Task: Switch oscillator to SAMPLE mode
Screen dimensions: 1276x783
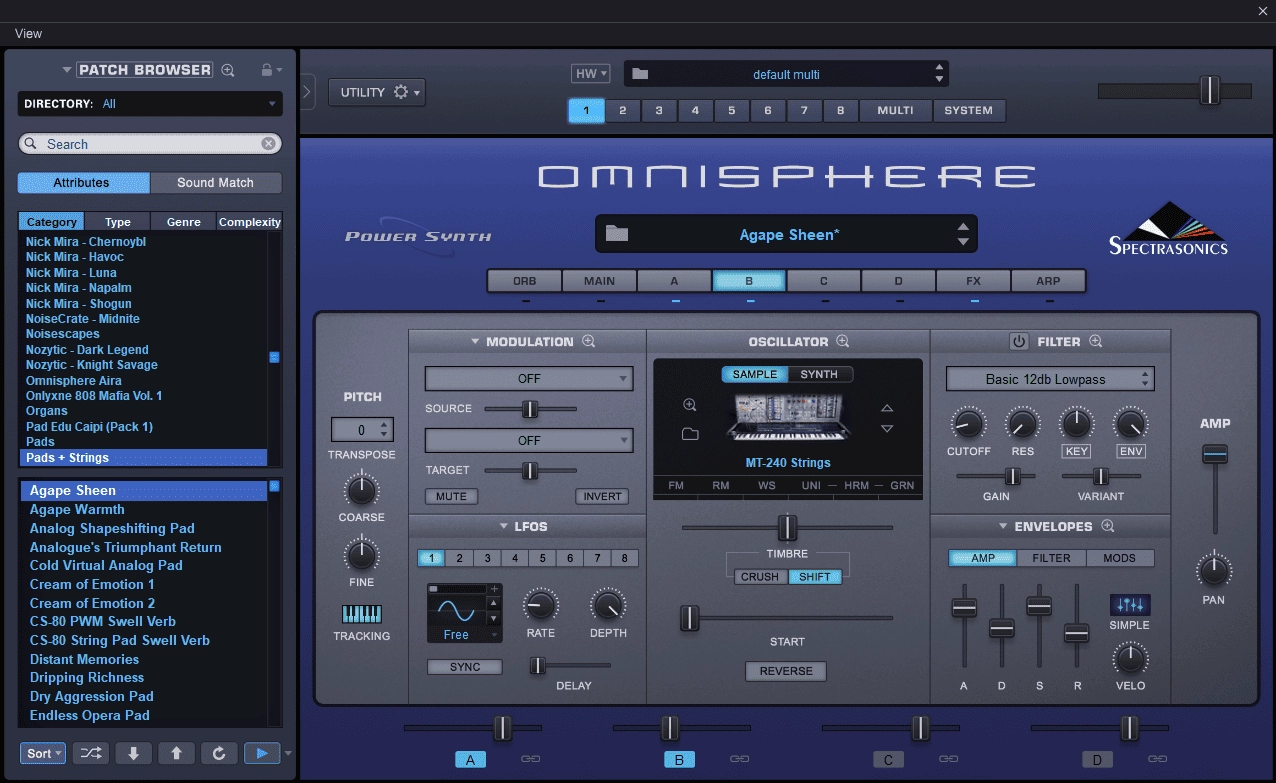Action: [x=755, y=374]
